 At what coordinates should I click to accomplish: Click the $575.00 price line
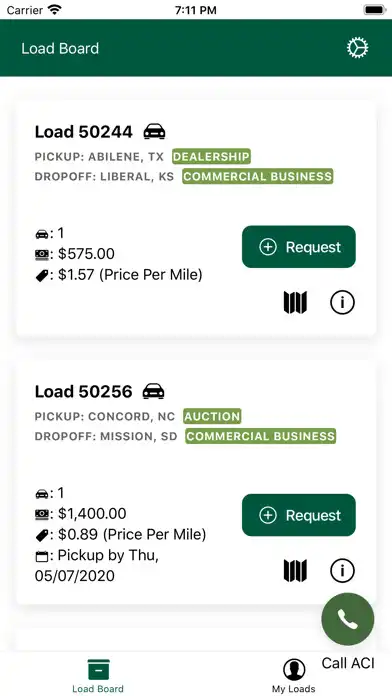[75, 254]
